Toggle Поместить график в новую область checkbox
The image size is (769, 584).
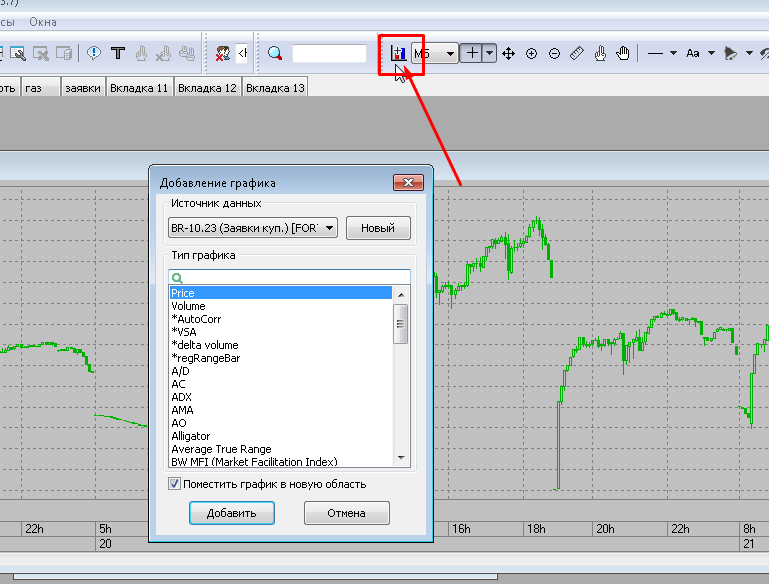tap(174, 484)
